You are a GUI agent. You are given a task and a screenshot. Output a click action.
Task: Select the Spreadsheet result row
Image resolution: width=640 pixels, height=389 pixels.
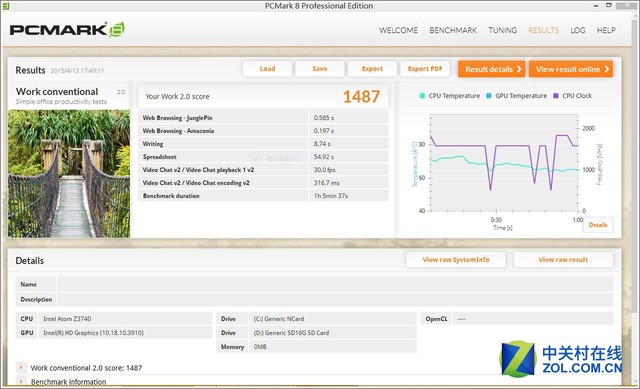point(263,157)
